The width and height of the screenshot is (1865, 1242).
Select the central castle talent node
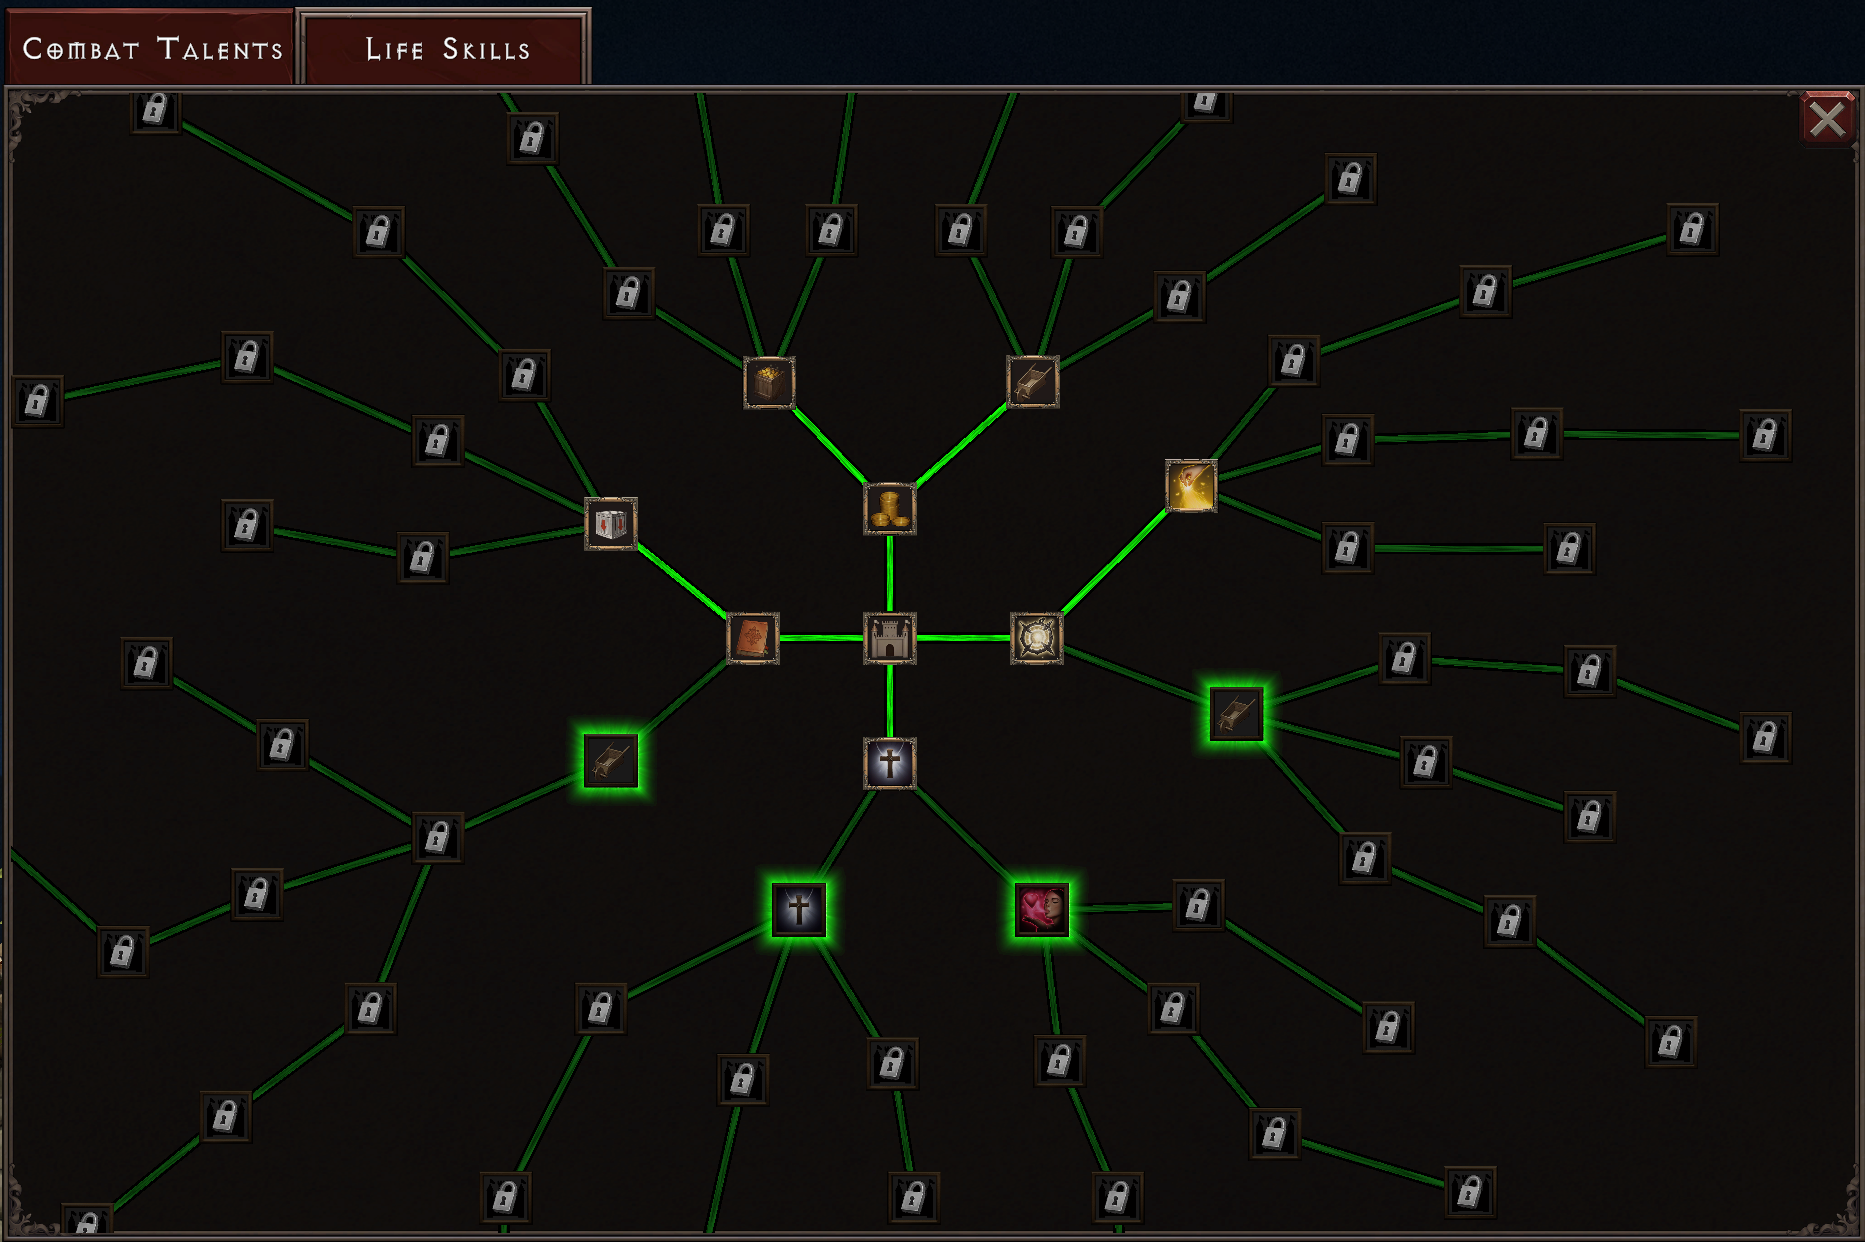[889, 638]
